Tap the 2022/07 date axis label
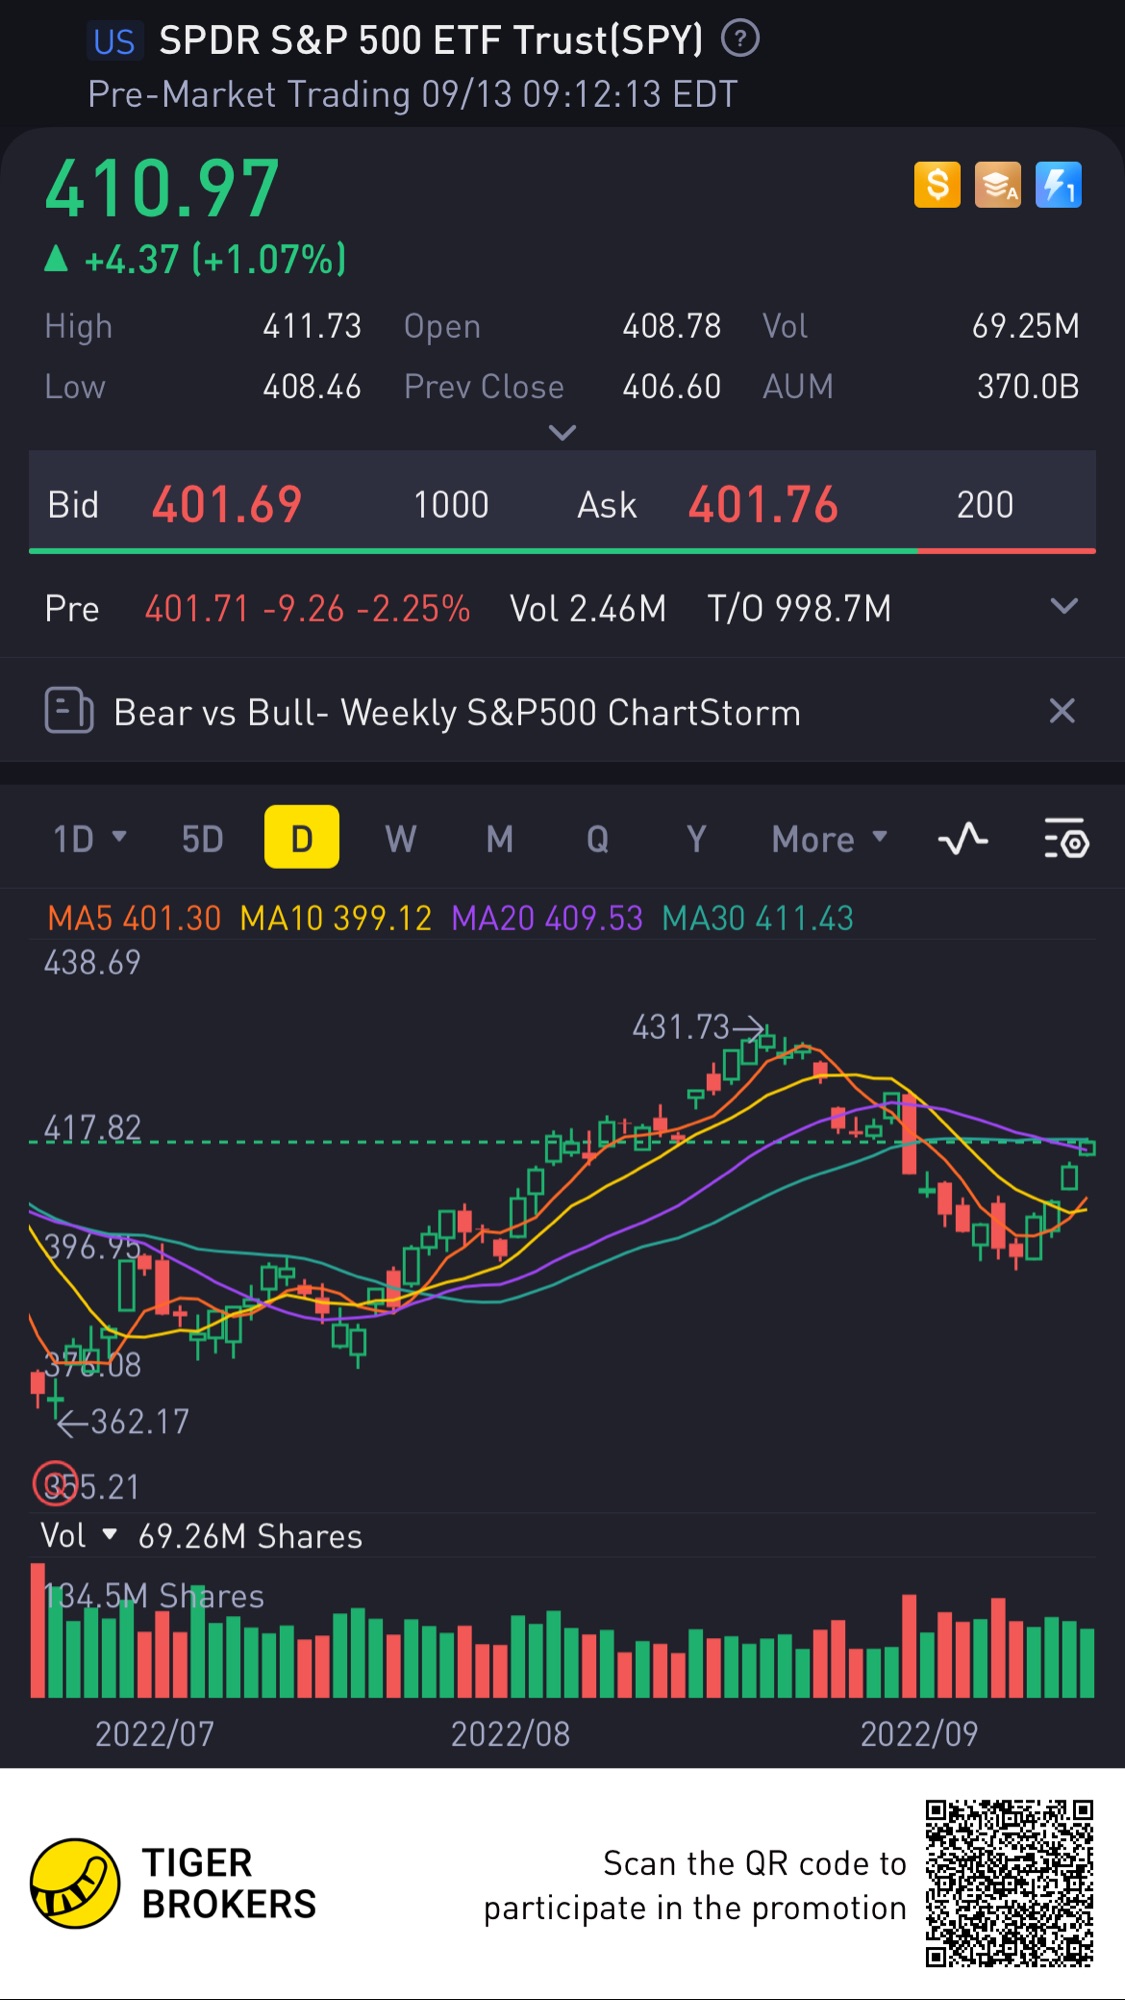The width and height of the screenshot is (1125, 2000). tap(155, 1733)
